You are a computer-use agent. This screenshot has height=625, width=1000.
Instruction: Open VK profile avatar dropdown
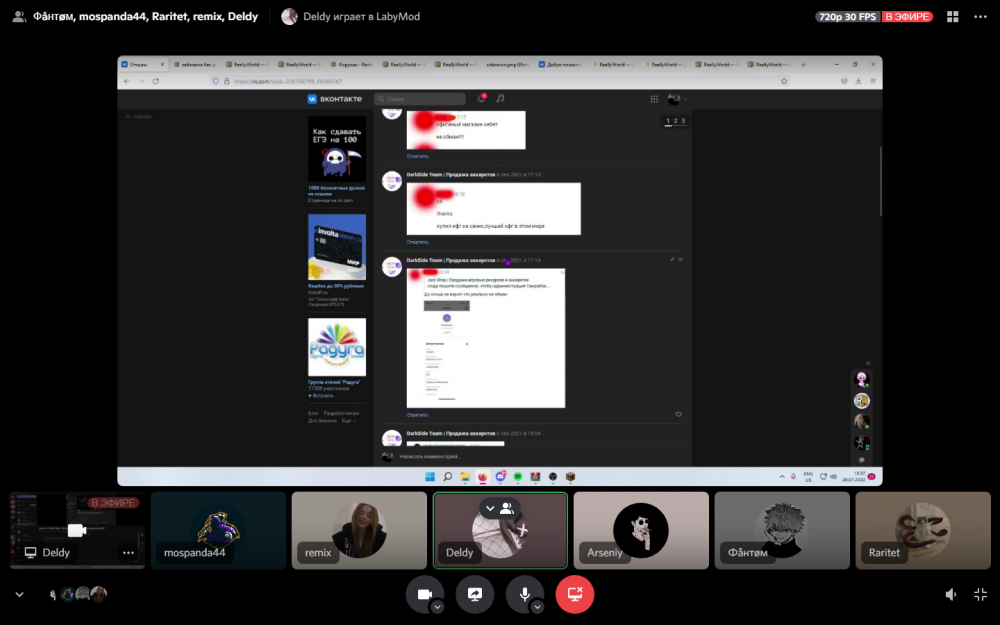coord(677,99)
